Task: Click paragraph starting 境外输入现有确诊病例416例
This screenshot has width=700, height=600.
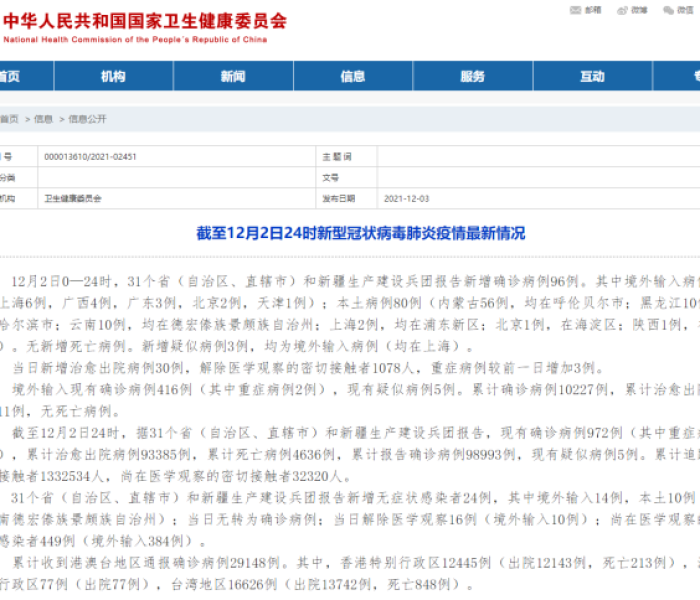Action: coord(350,400)
